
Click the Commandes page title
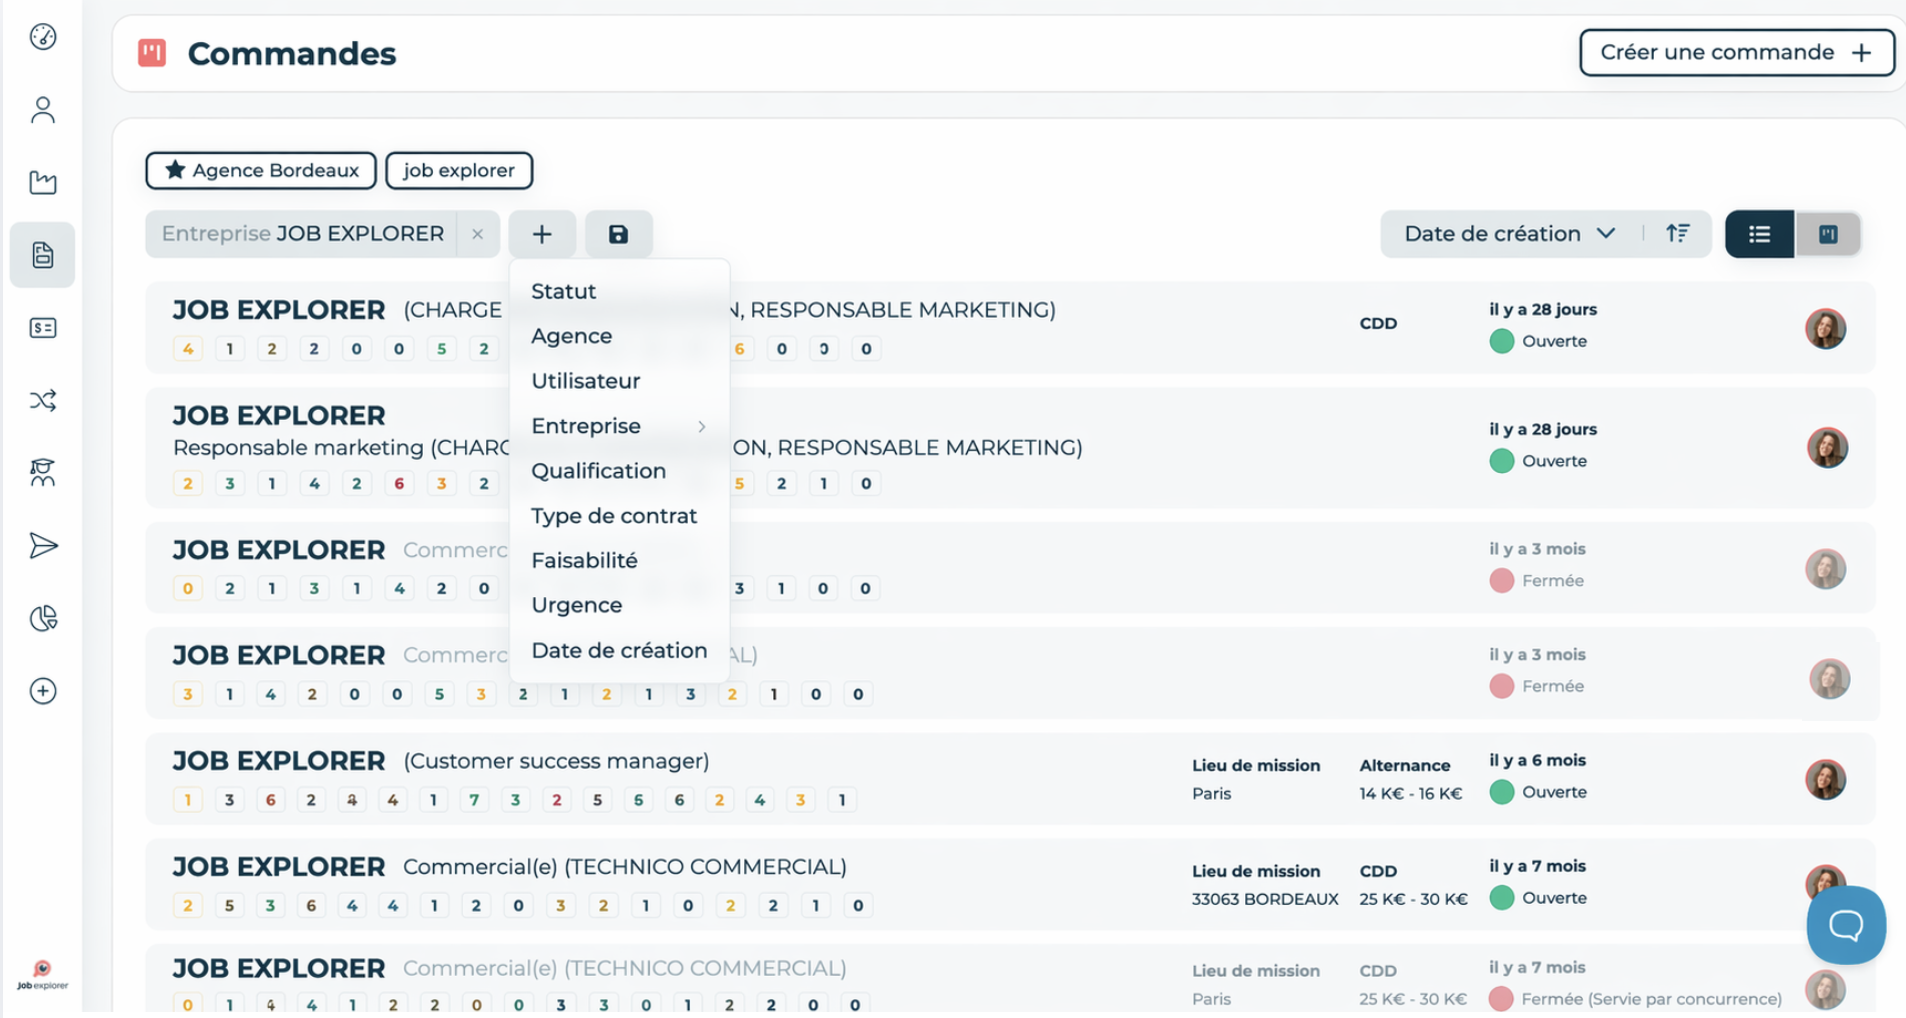coord(292,53)
